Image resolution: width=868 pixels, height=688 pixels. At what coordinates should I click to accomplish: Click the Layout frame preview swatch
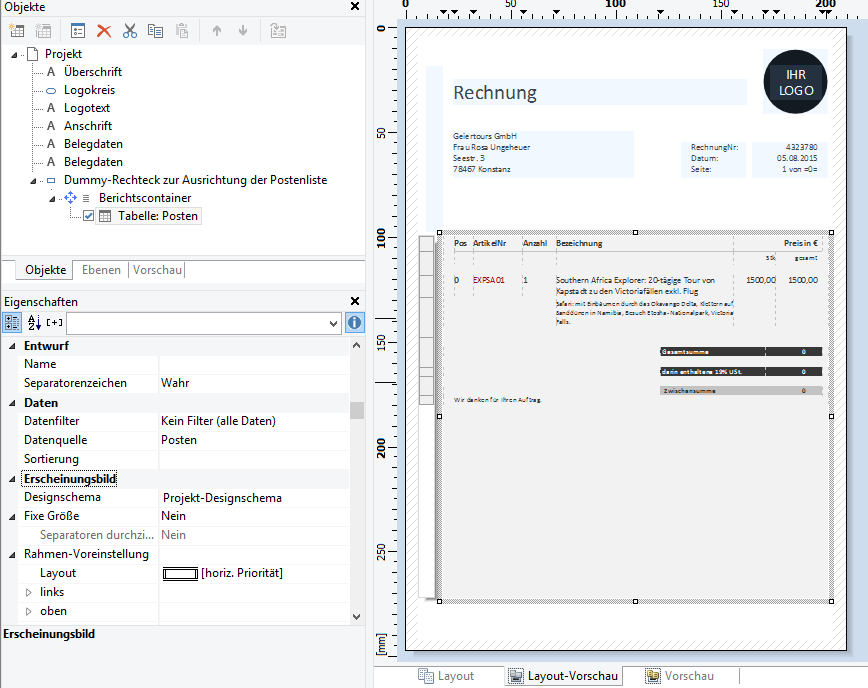click(180, 573)
